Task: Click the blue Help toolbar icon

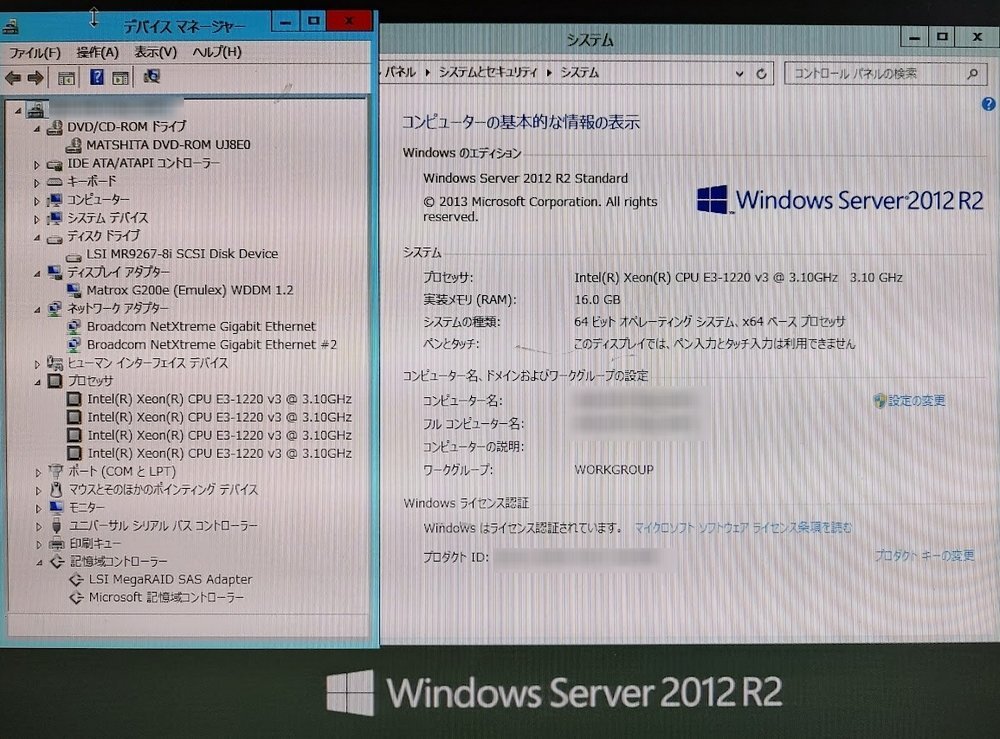Action: click(x=96, y=77)
